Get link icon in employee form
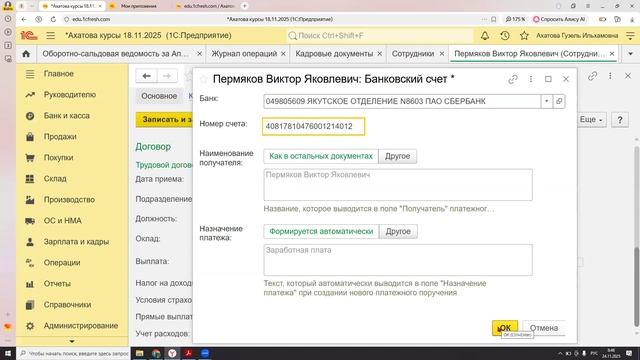 593,76
